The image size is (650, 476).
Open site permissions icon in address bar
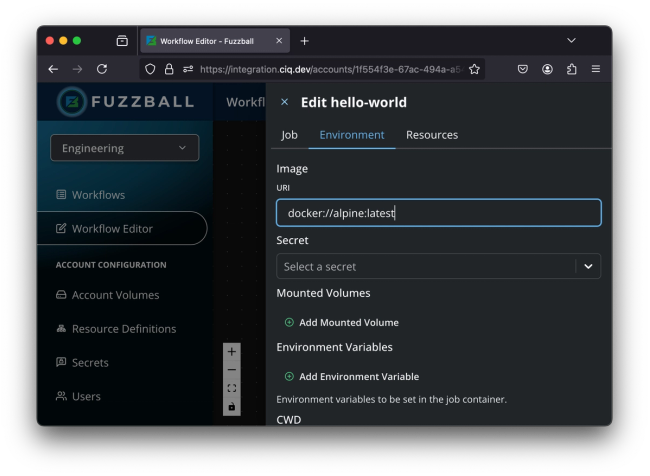[188, 69]
